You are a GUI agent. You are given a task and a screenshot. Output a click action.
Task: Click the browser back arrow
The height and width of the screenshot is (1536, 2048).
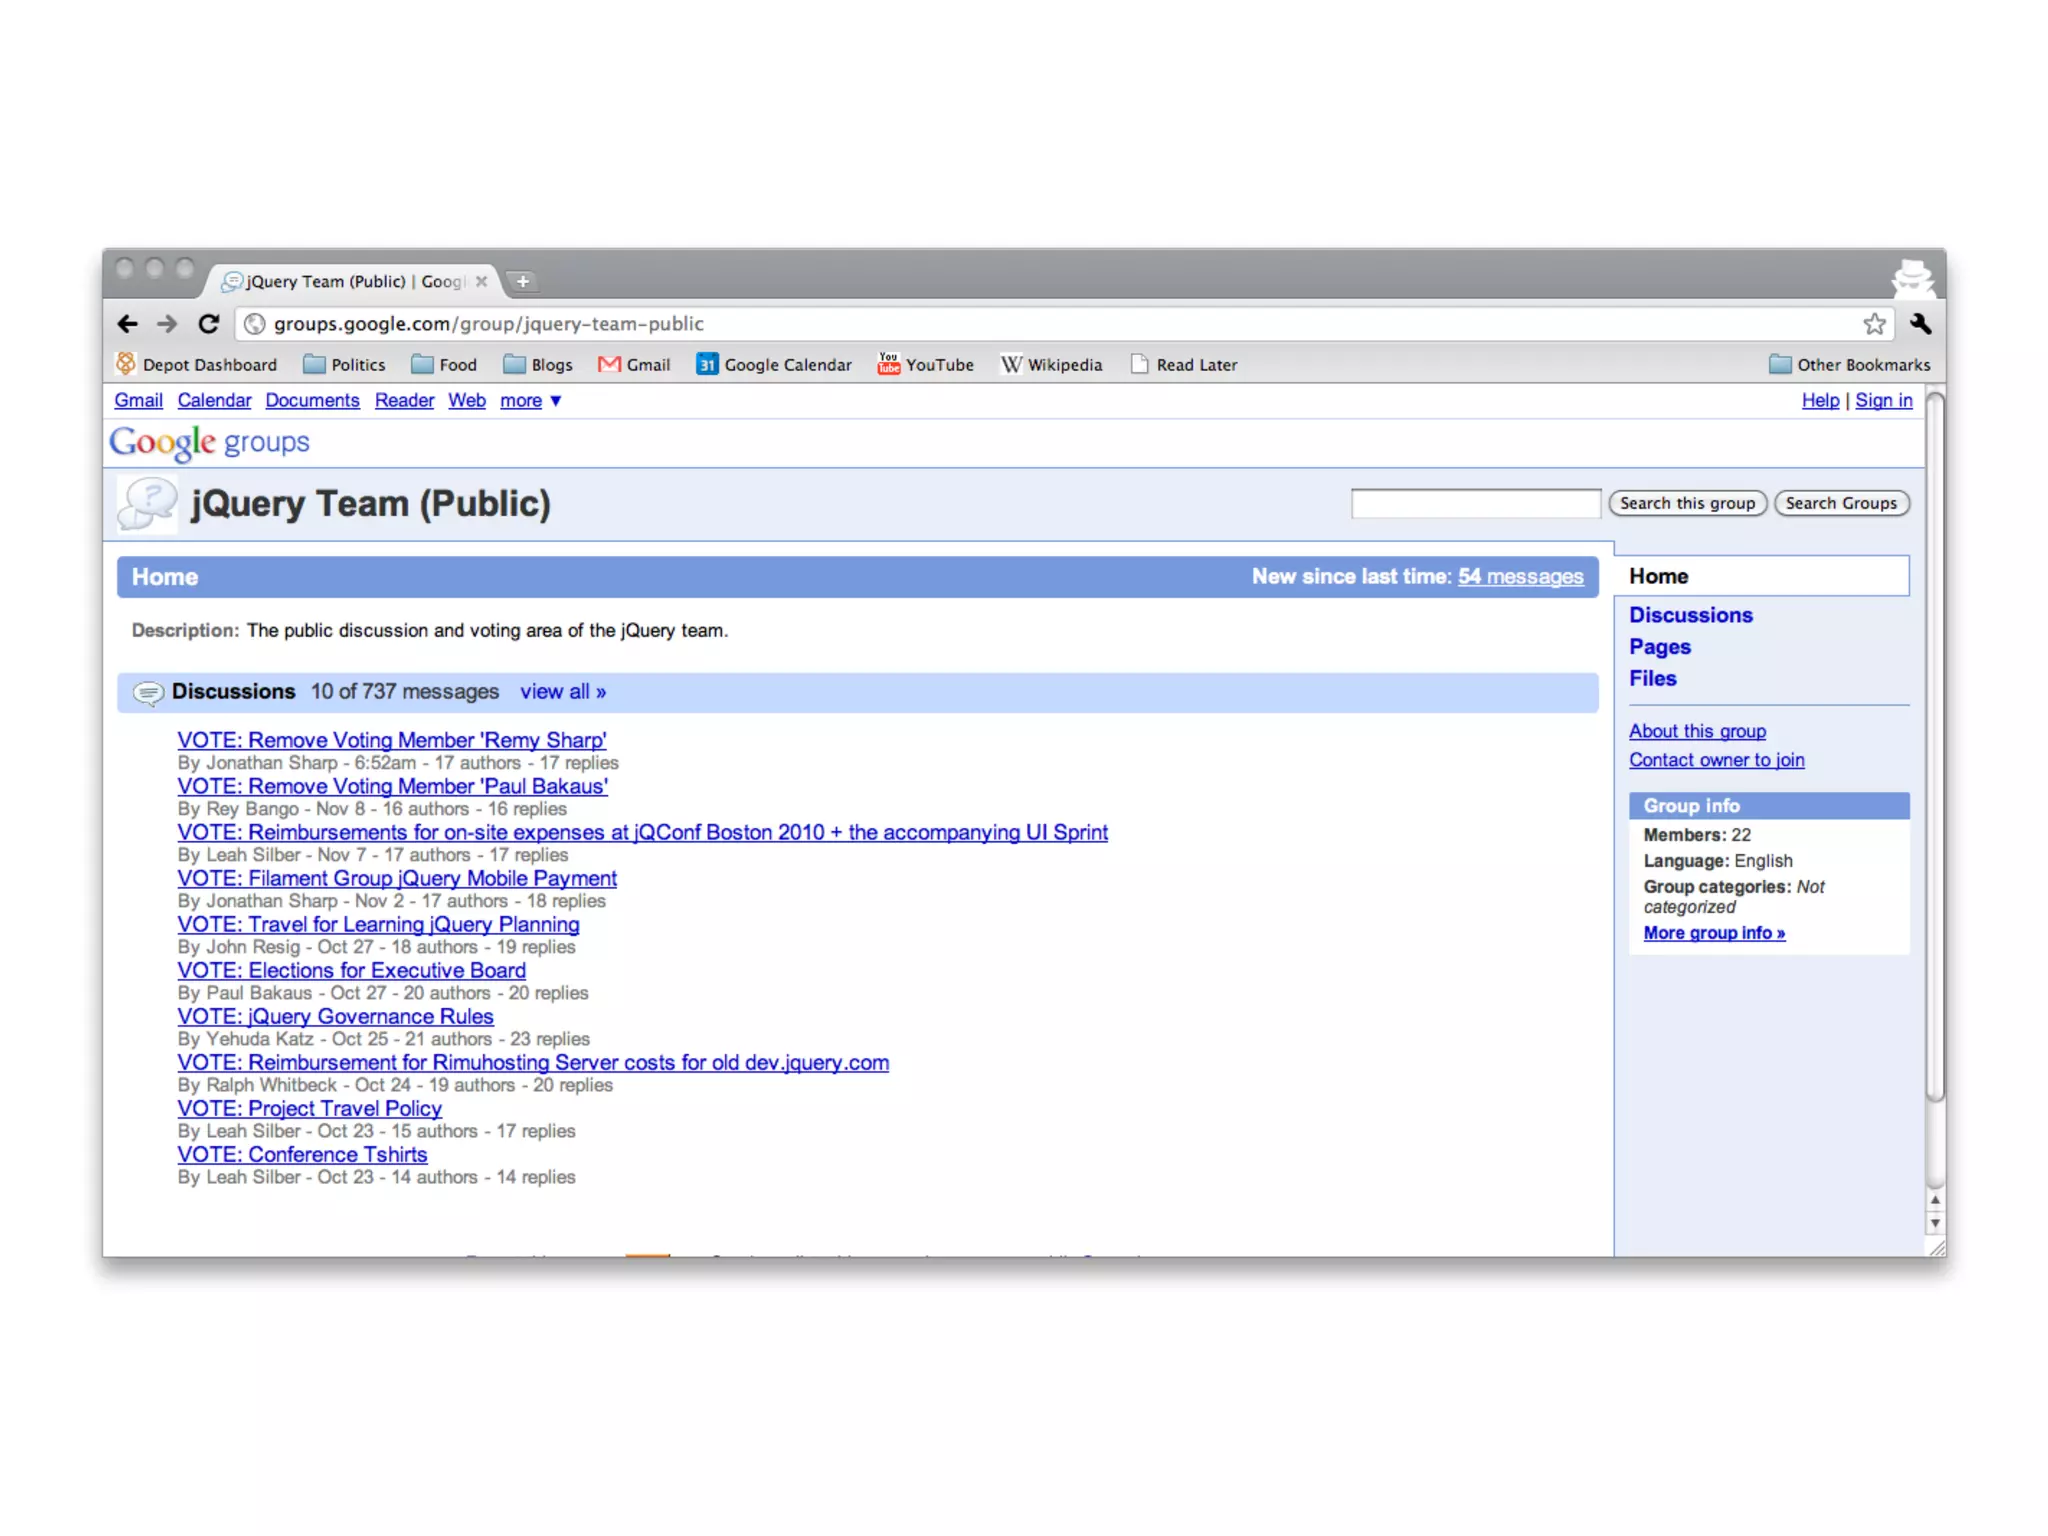click(127, 324)
